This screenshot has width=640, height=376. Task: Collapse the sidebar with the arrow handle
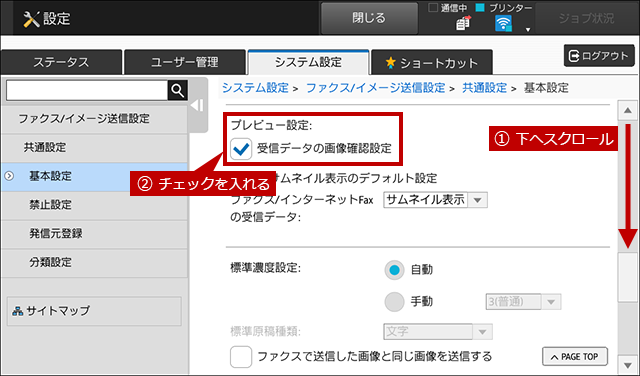pos(198,105)
